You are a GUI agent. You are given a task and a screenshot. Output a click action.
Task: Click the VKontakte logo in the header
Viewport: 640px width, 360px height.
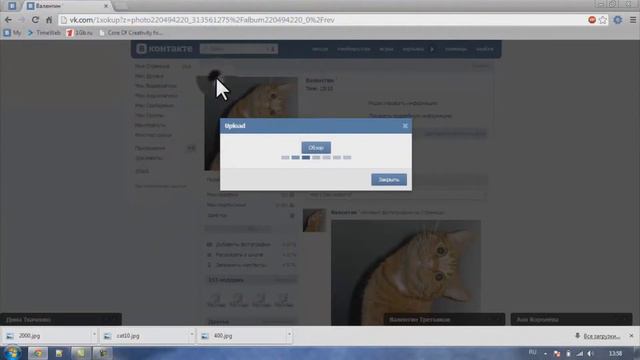click(164, 49)
